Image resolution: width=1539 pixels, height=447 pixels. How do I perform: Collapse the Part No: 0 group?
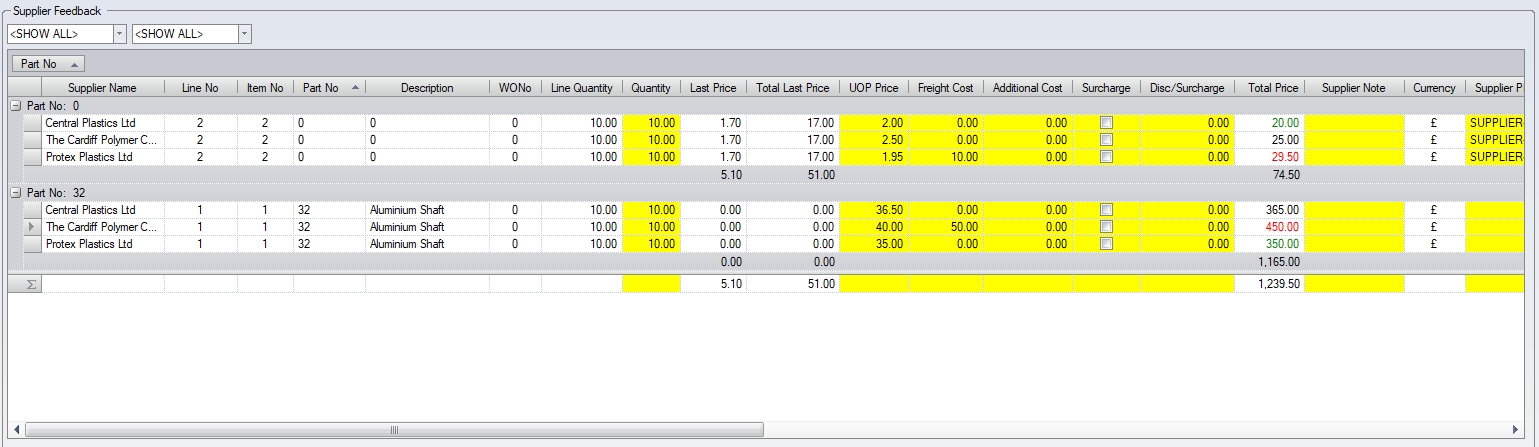pos(16,105)
